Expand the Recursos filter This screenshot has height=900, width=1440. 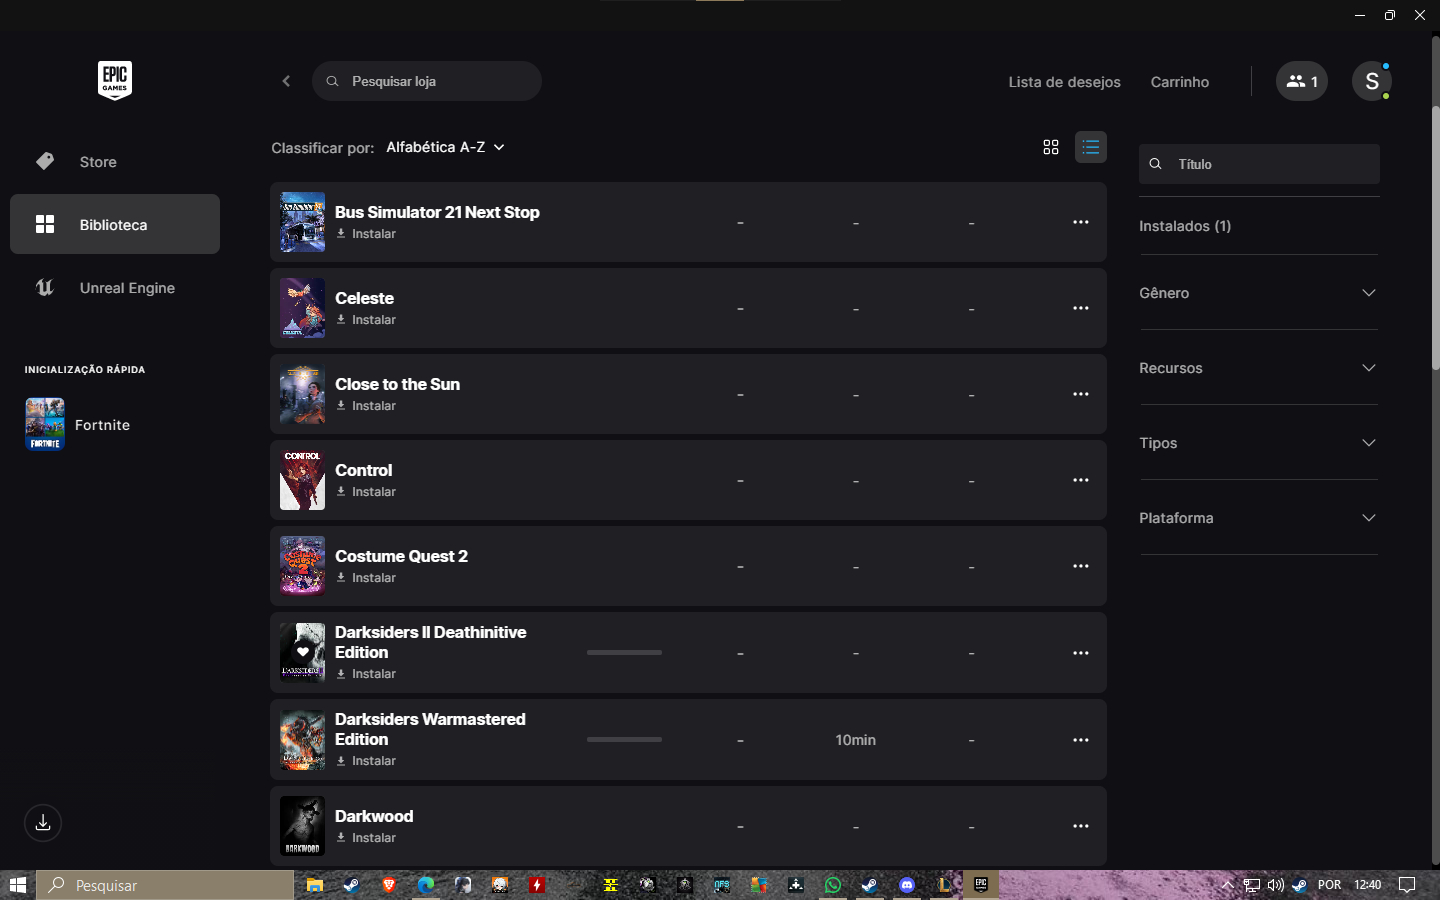(1258, 368)
